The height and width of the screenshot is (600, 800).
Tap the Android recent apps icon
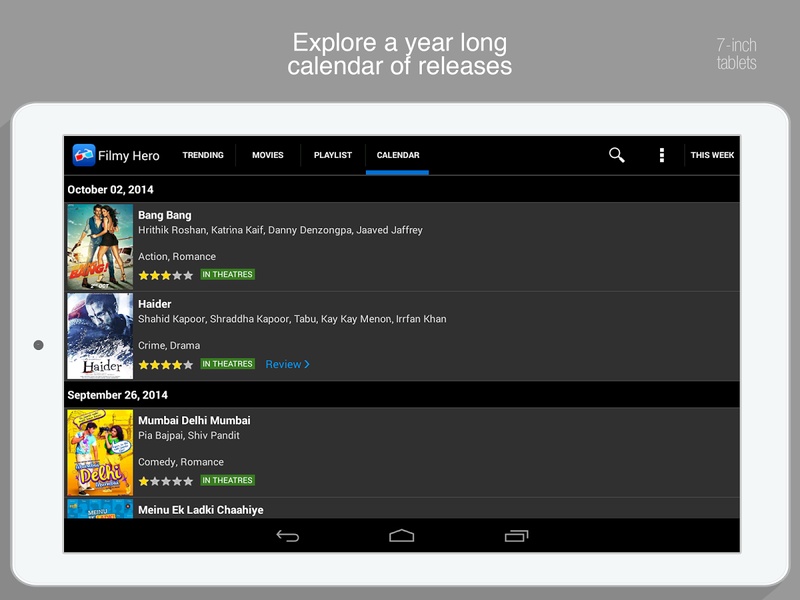pos(516,536)
